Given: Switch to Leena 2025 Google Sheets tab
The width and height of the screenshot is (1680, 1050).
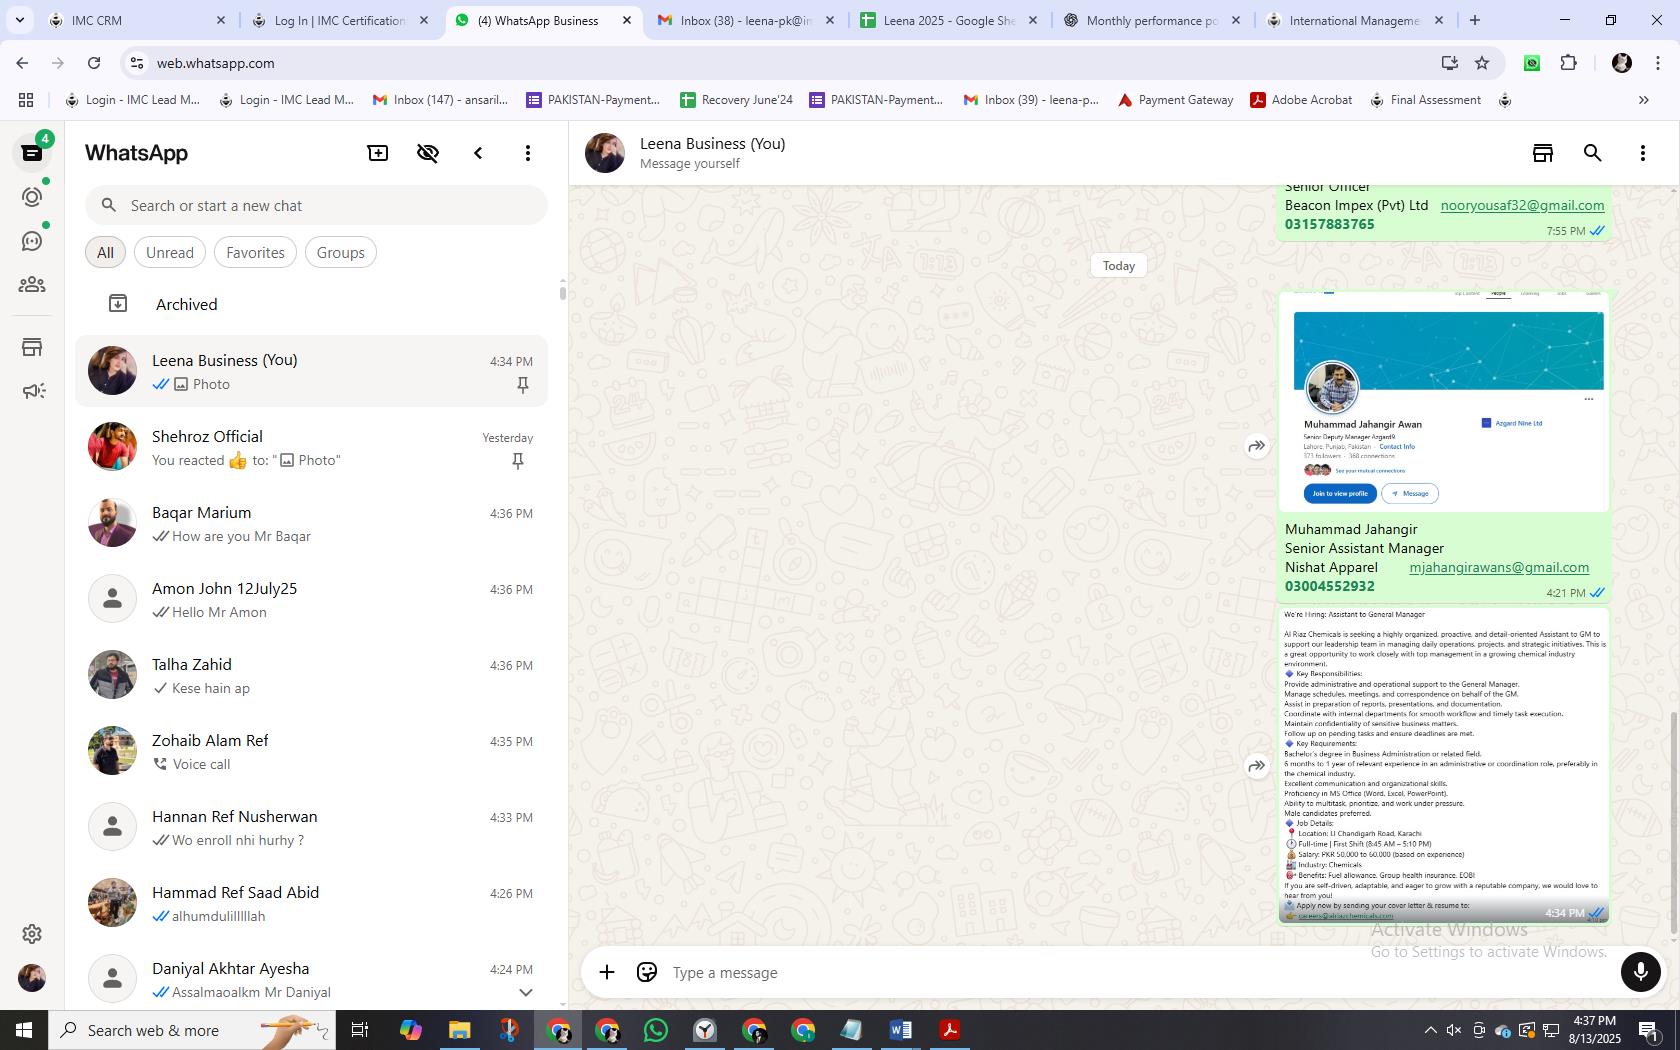Looking at the screenshot, I should pos(949,20).
